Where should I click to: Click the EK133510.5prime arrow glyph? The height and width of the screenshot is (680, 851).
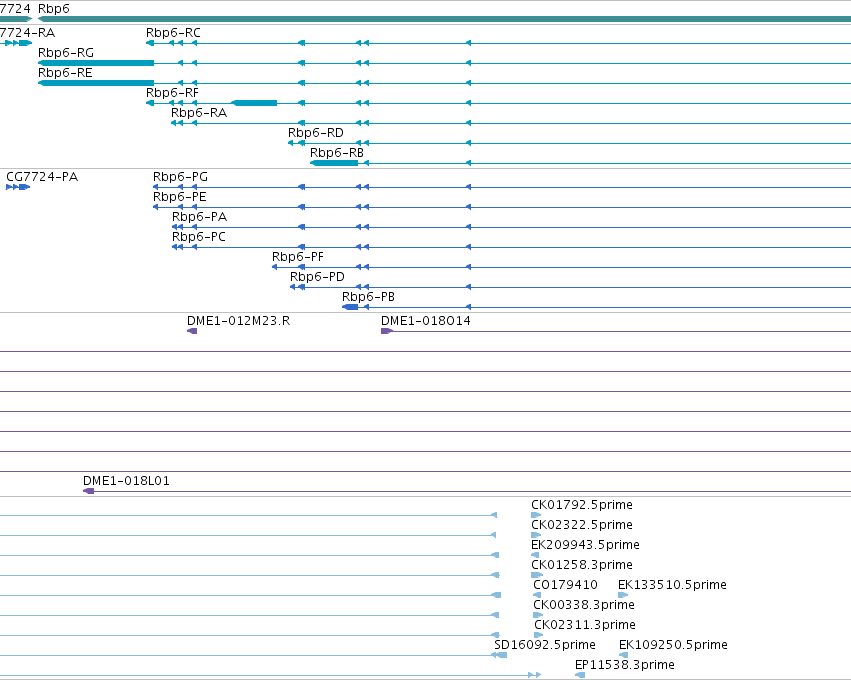[623, 595]
